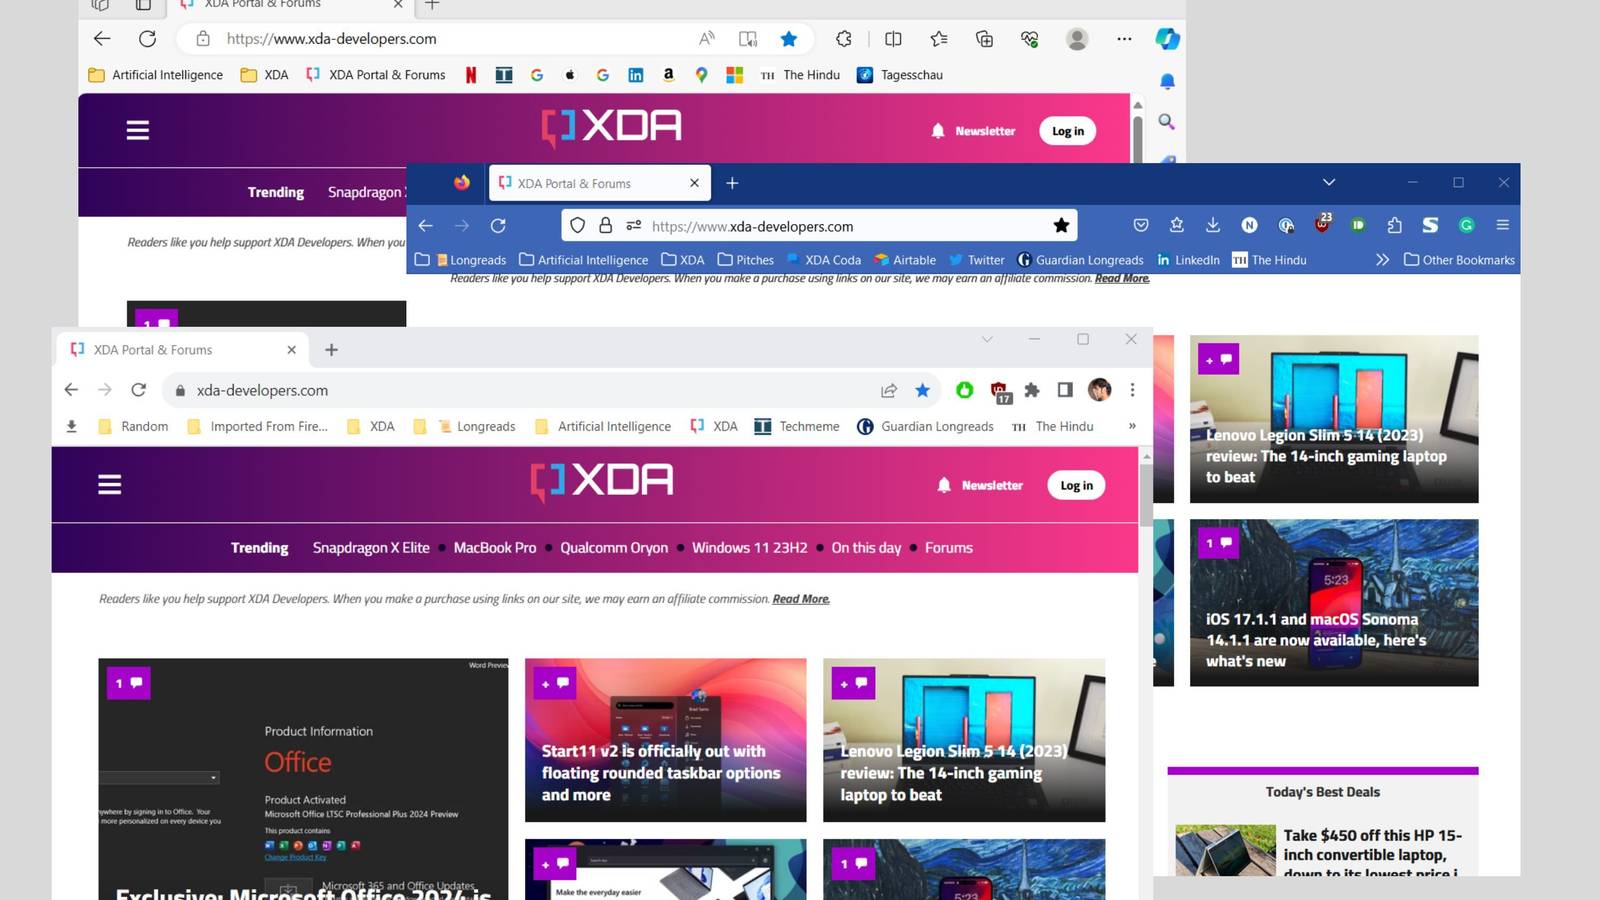Open new tab plus in Firefox
This screenshot has width=1600, height=900.
[732, 183]
